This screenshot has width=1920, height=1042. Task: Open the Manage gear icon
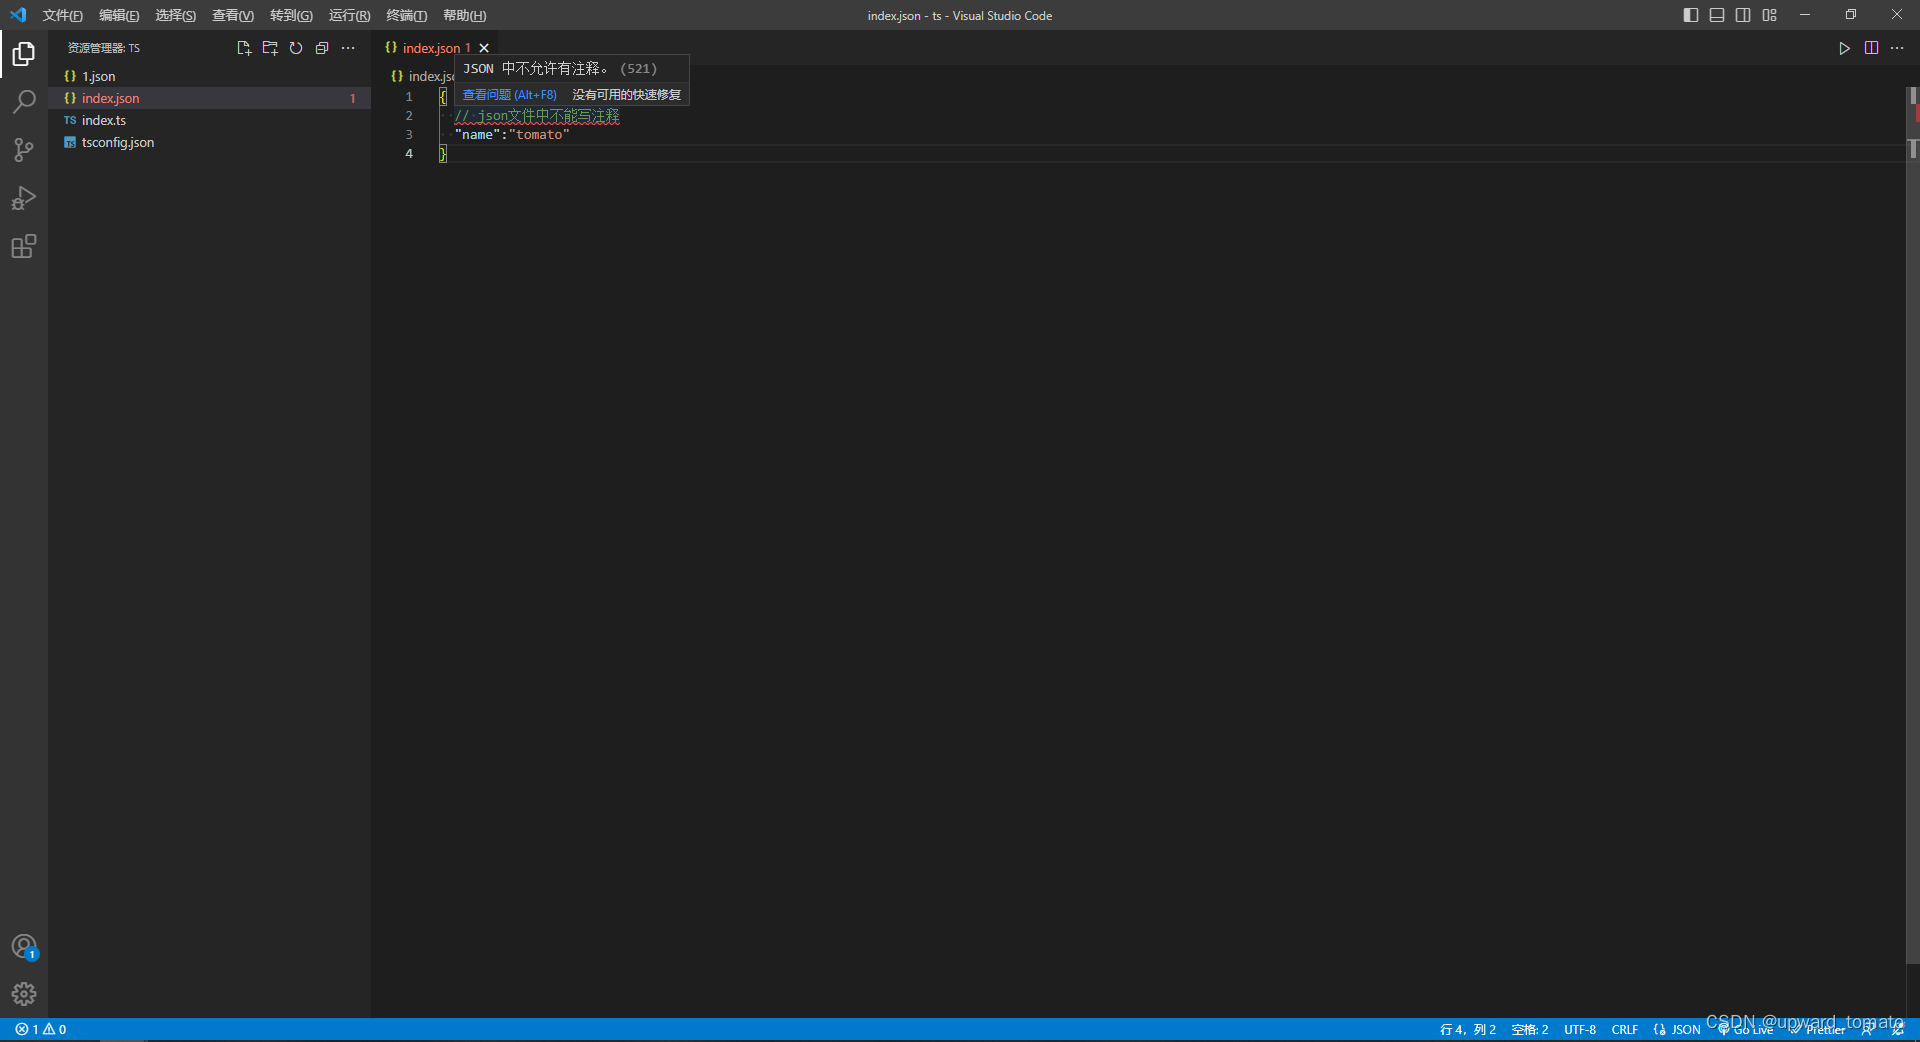pos(24,994)
